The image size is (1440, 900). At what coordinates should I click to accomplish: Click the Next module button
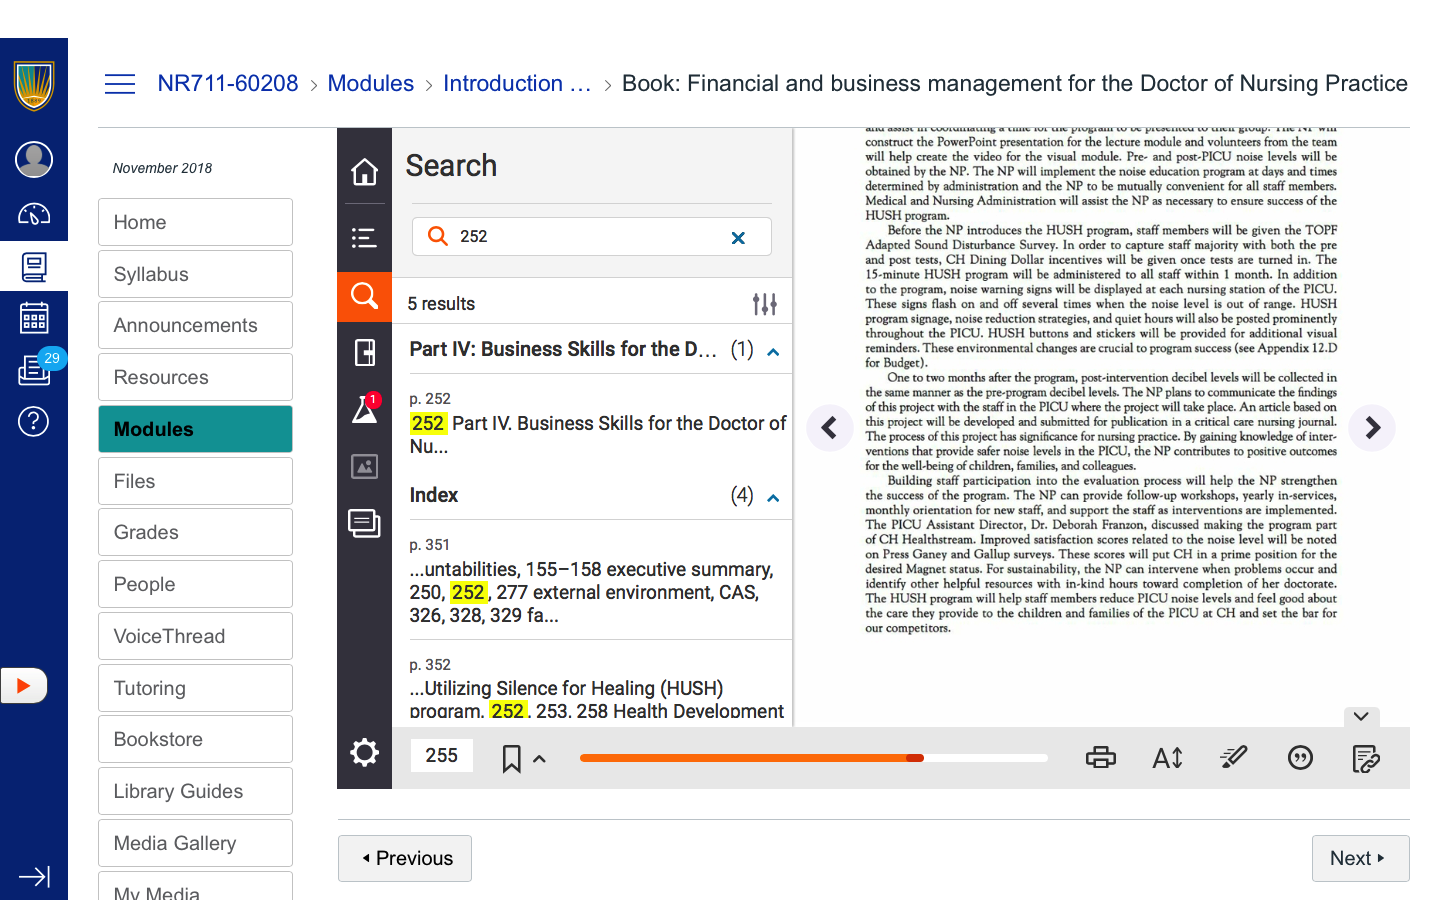click(1359, 858)
